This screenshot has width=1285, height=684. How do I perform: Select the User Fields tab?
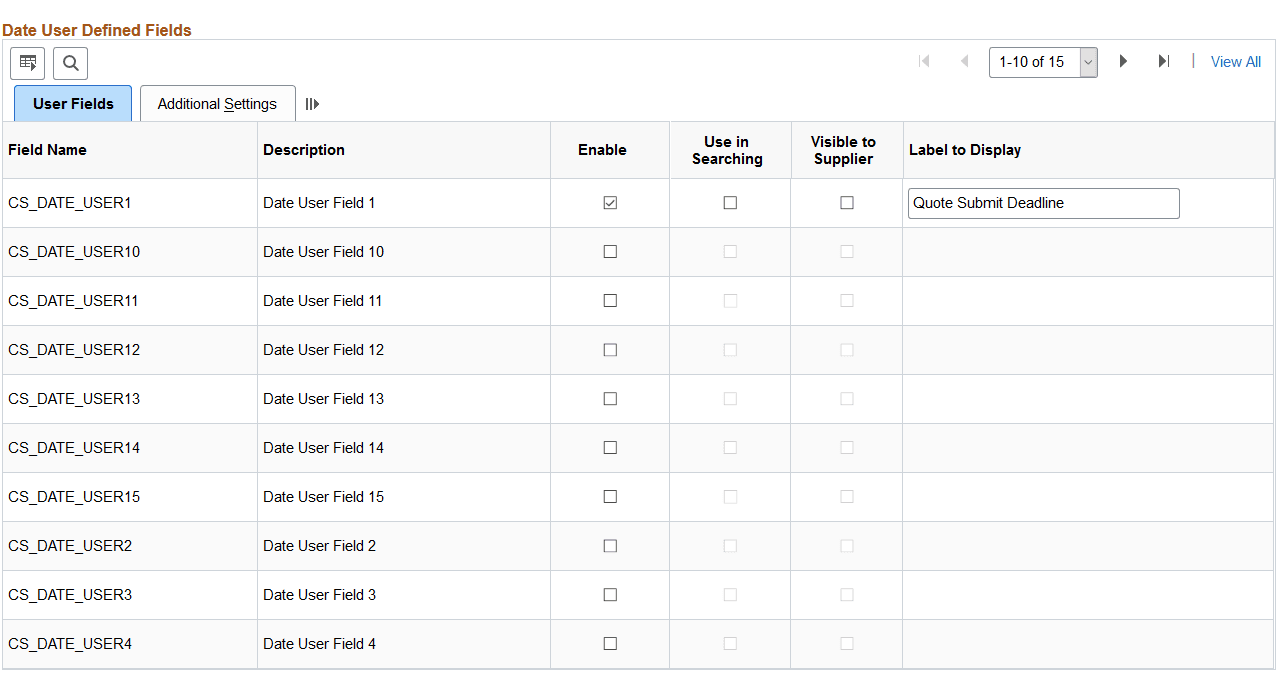coord(72,103)
